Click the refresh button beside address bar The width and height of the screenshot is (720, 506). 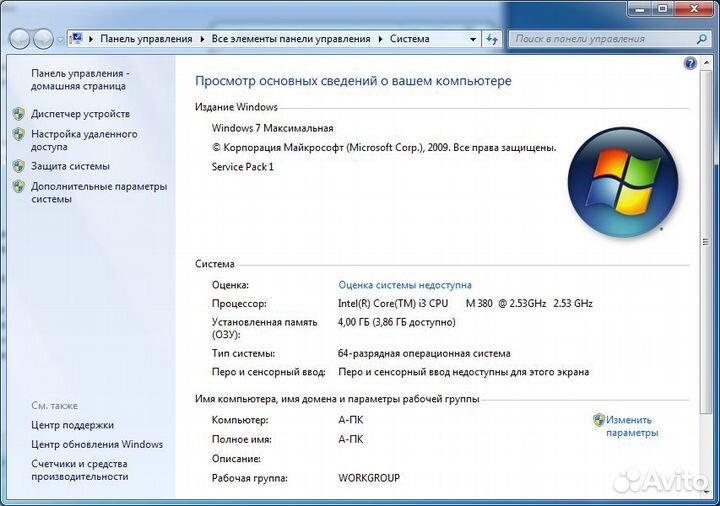(x=492, y=39)
